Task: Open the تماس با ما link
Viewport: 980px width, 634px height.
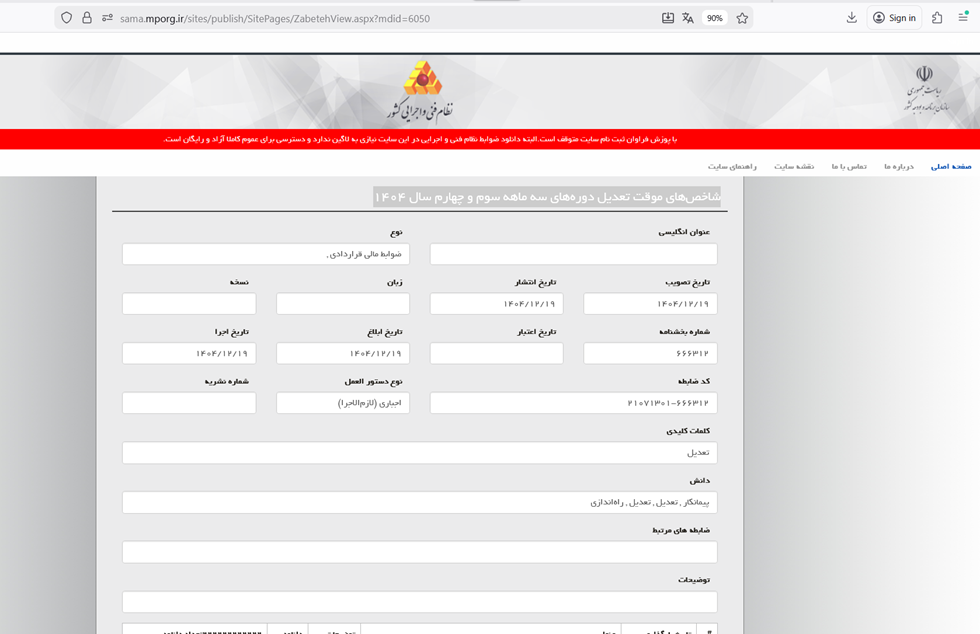Action: [849, 166]
